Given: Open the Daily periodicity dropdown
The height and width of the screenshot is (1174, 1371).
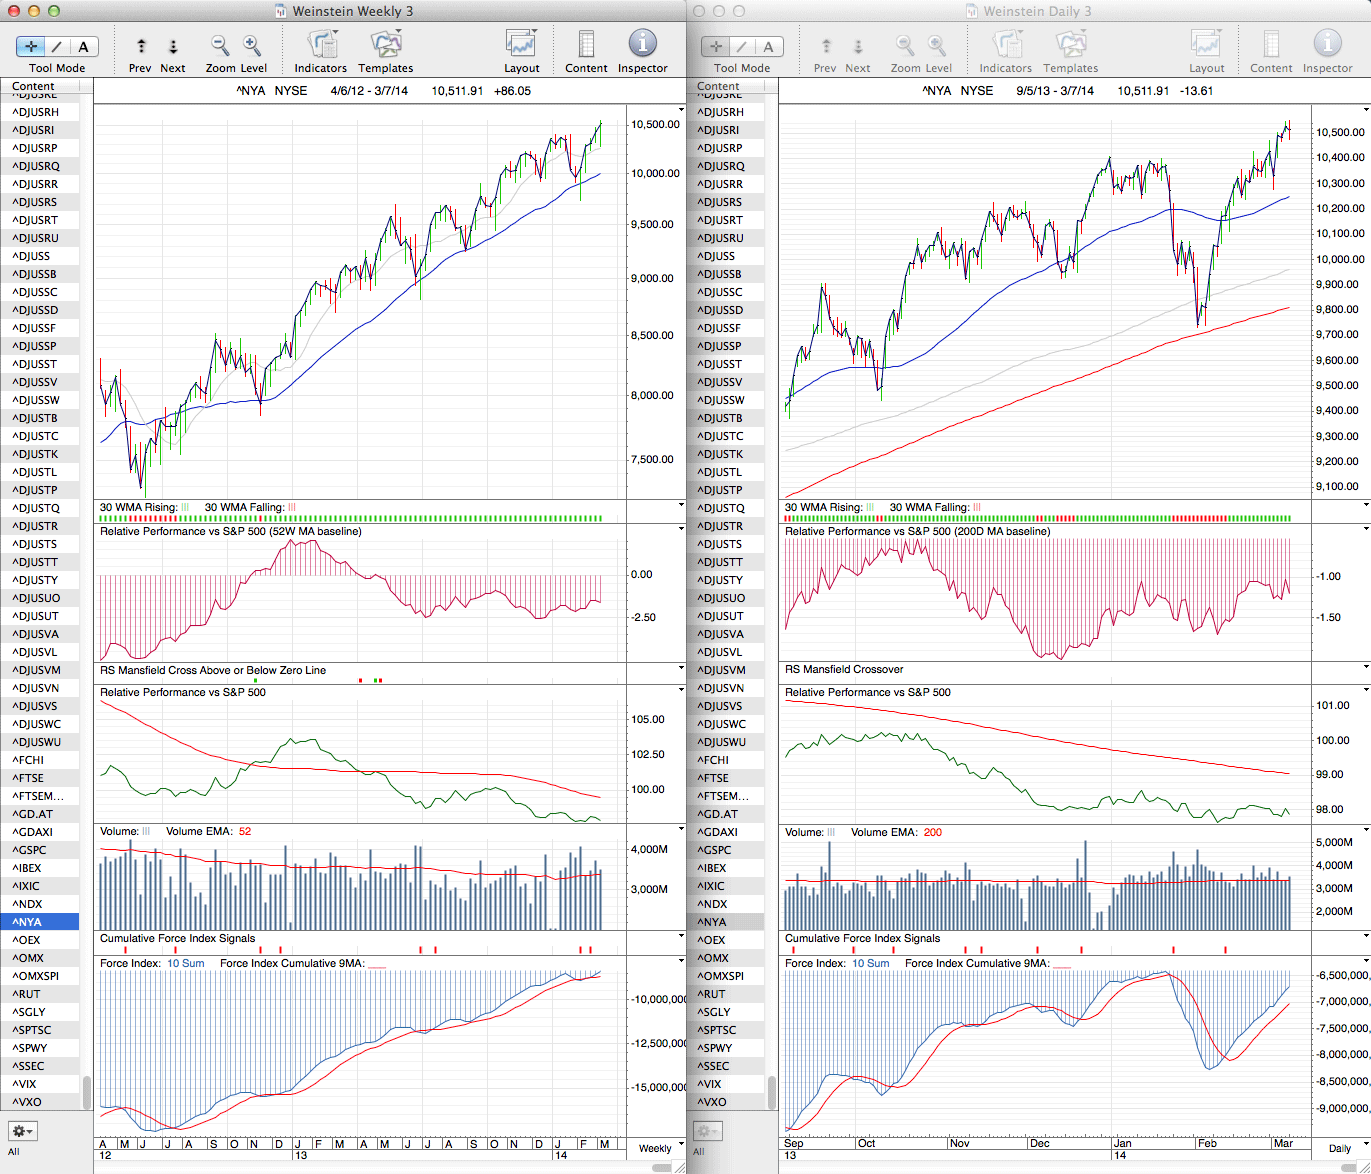Looking at the screenshot, I should click(1345, 1148).
